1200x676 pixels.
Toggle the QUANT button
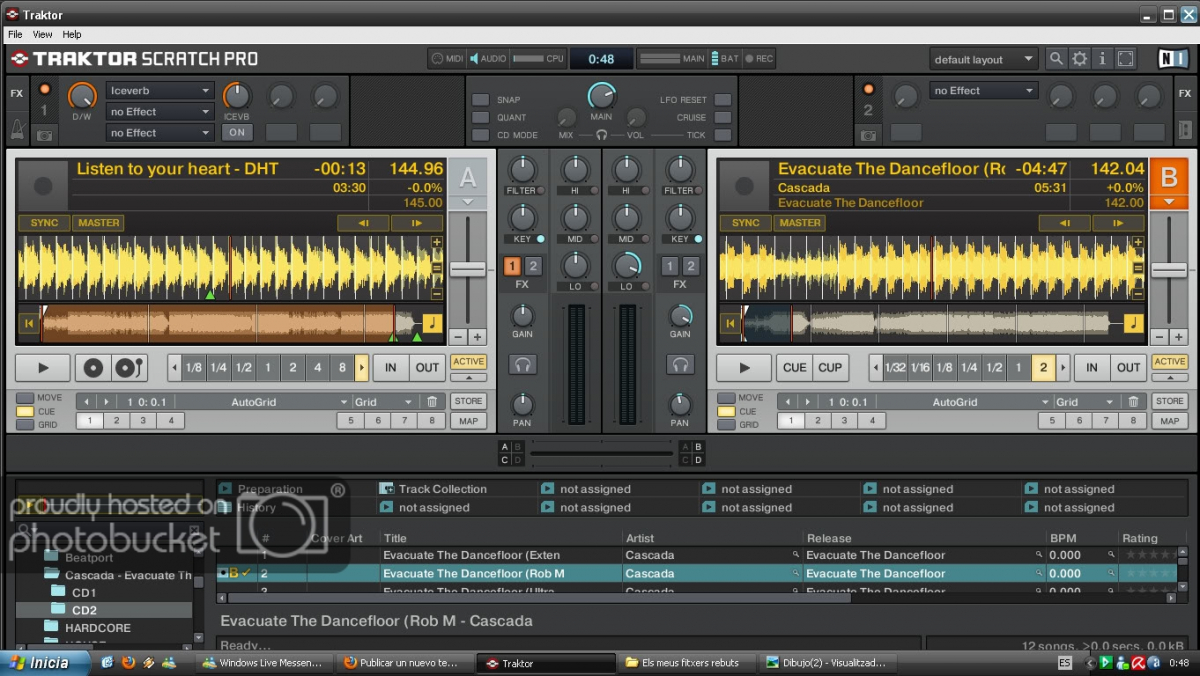[481, 117]
